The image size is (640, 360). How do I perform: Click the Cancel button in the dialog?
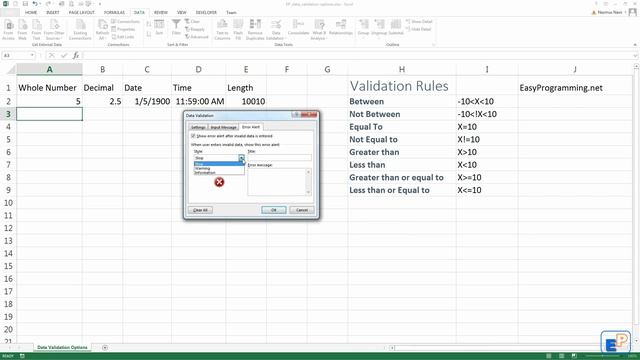pyautogui.click(x=302, y=210)
